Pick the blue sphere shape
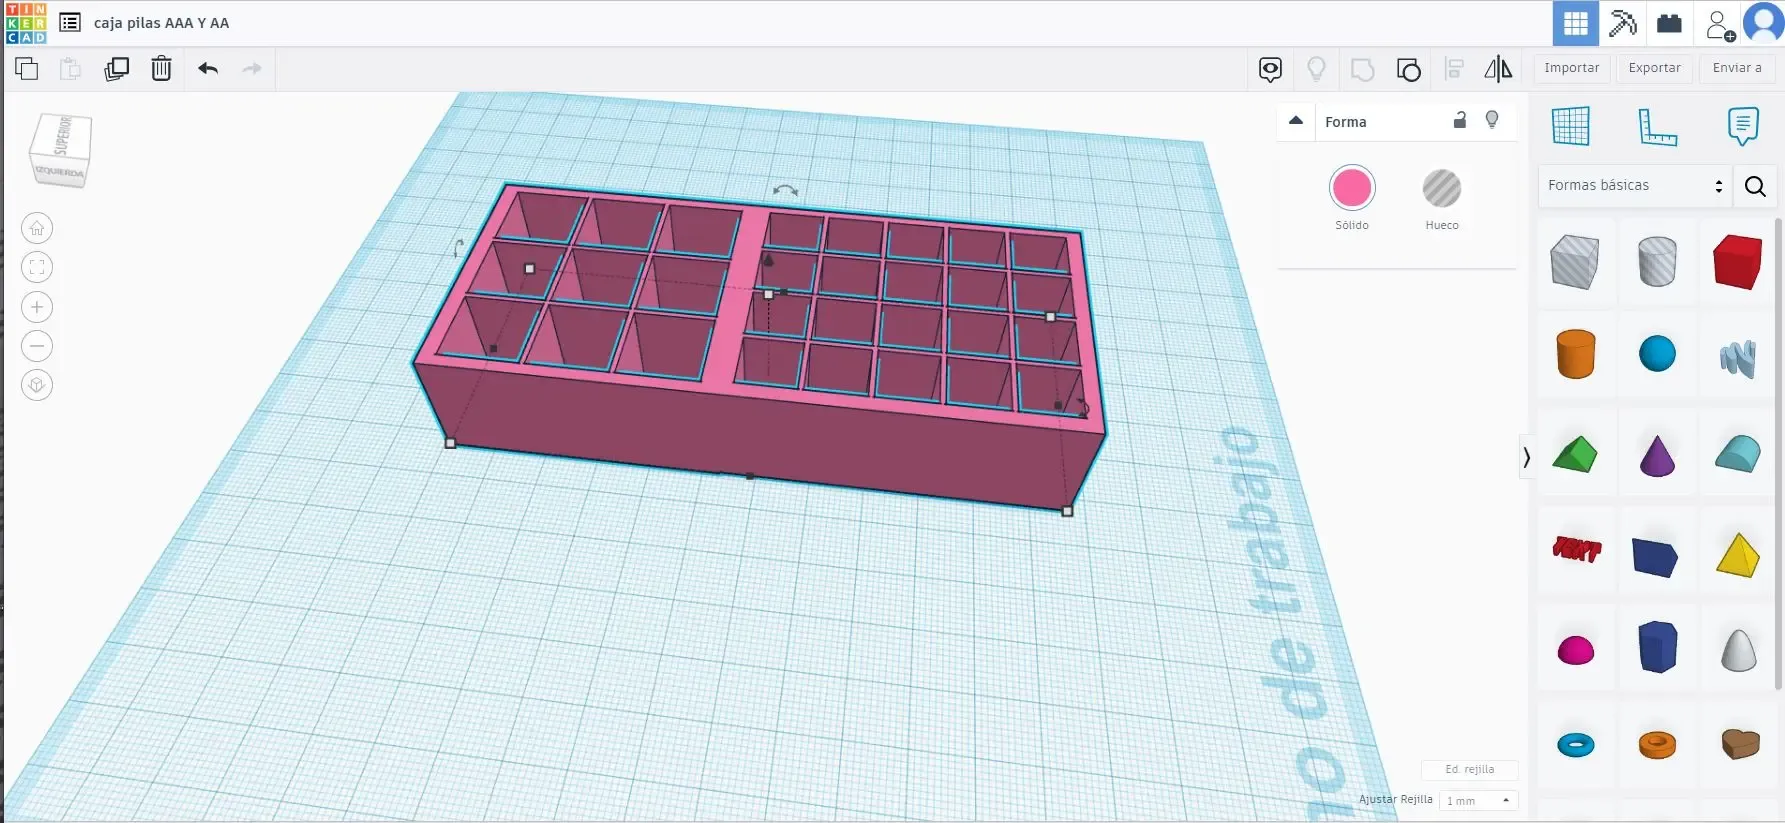1785x823 pixels. 1657,354
